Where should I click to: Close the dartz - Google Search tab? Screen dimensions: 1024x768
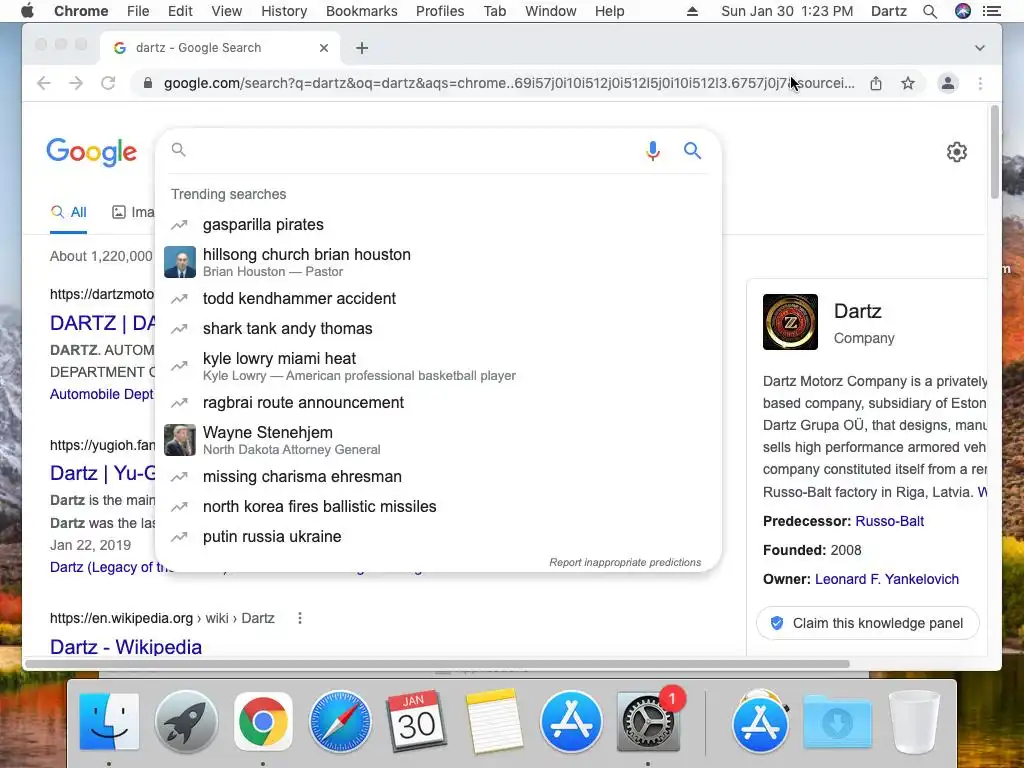pos(323,48)
